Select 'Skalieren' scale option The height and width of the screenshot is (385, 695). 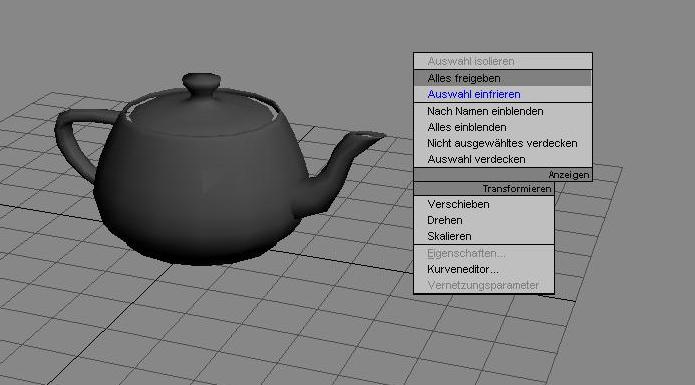(x=484, y=236)
